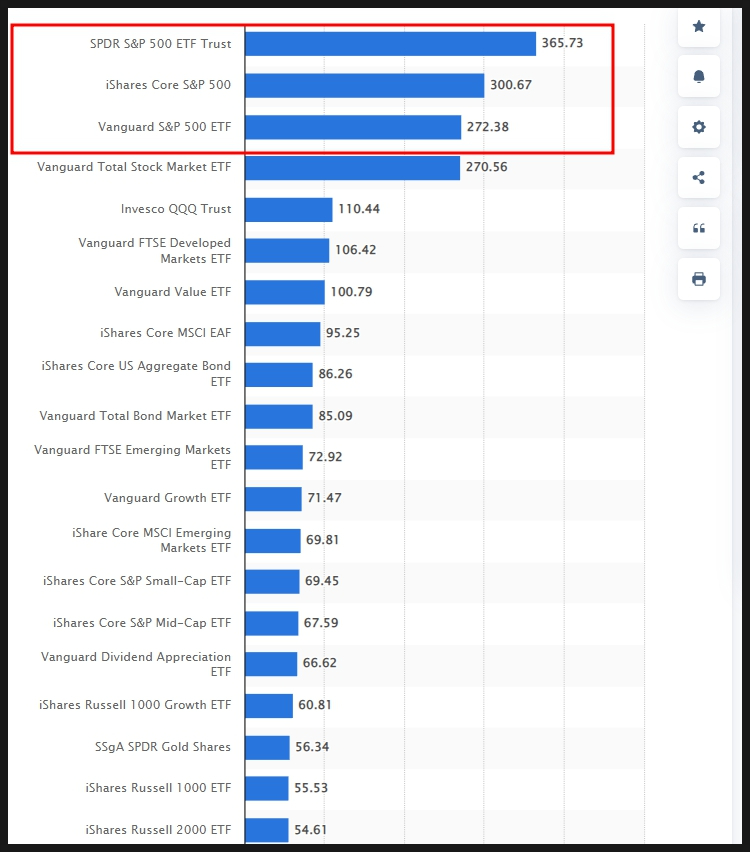Click the SSgA SPDR Gold Shares bar
Viewport: 750px width, 852px height.
tap(267, 748)
